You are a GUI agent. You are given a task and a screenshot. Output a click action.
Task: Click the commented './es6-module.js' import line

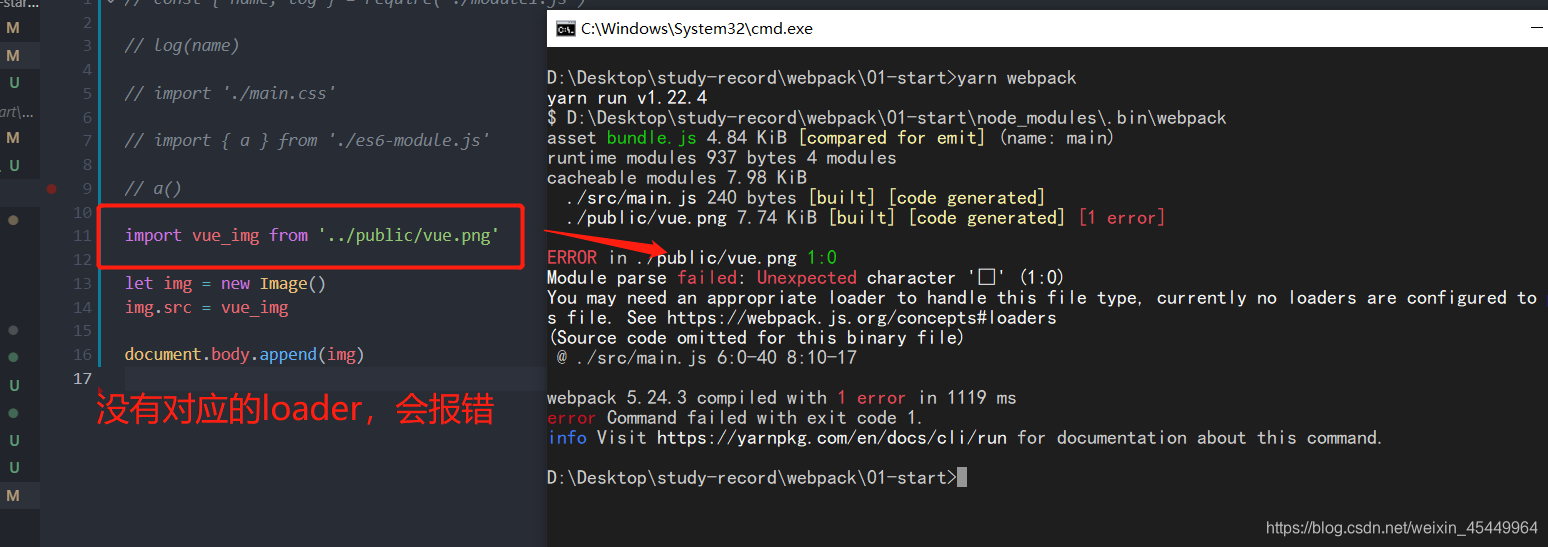307,140
